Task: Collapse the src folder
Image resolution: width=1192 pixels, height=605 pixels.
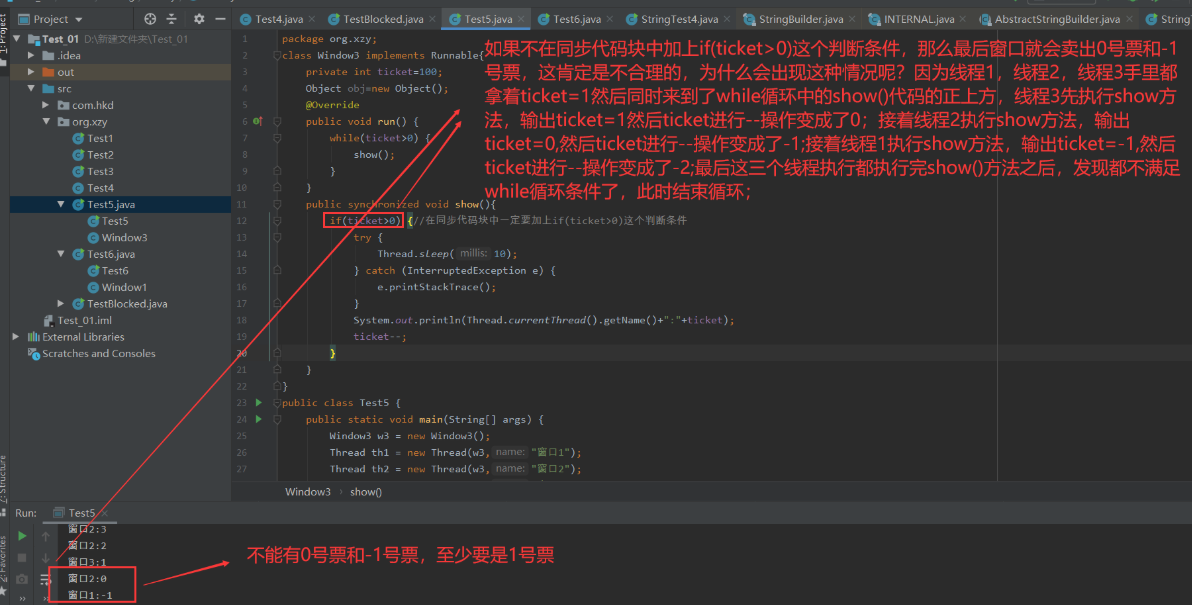Action: click(31, 89)
